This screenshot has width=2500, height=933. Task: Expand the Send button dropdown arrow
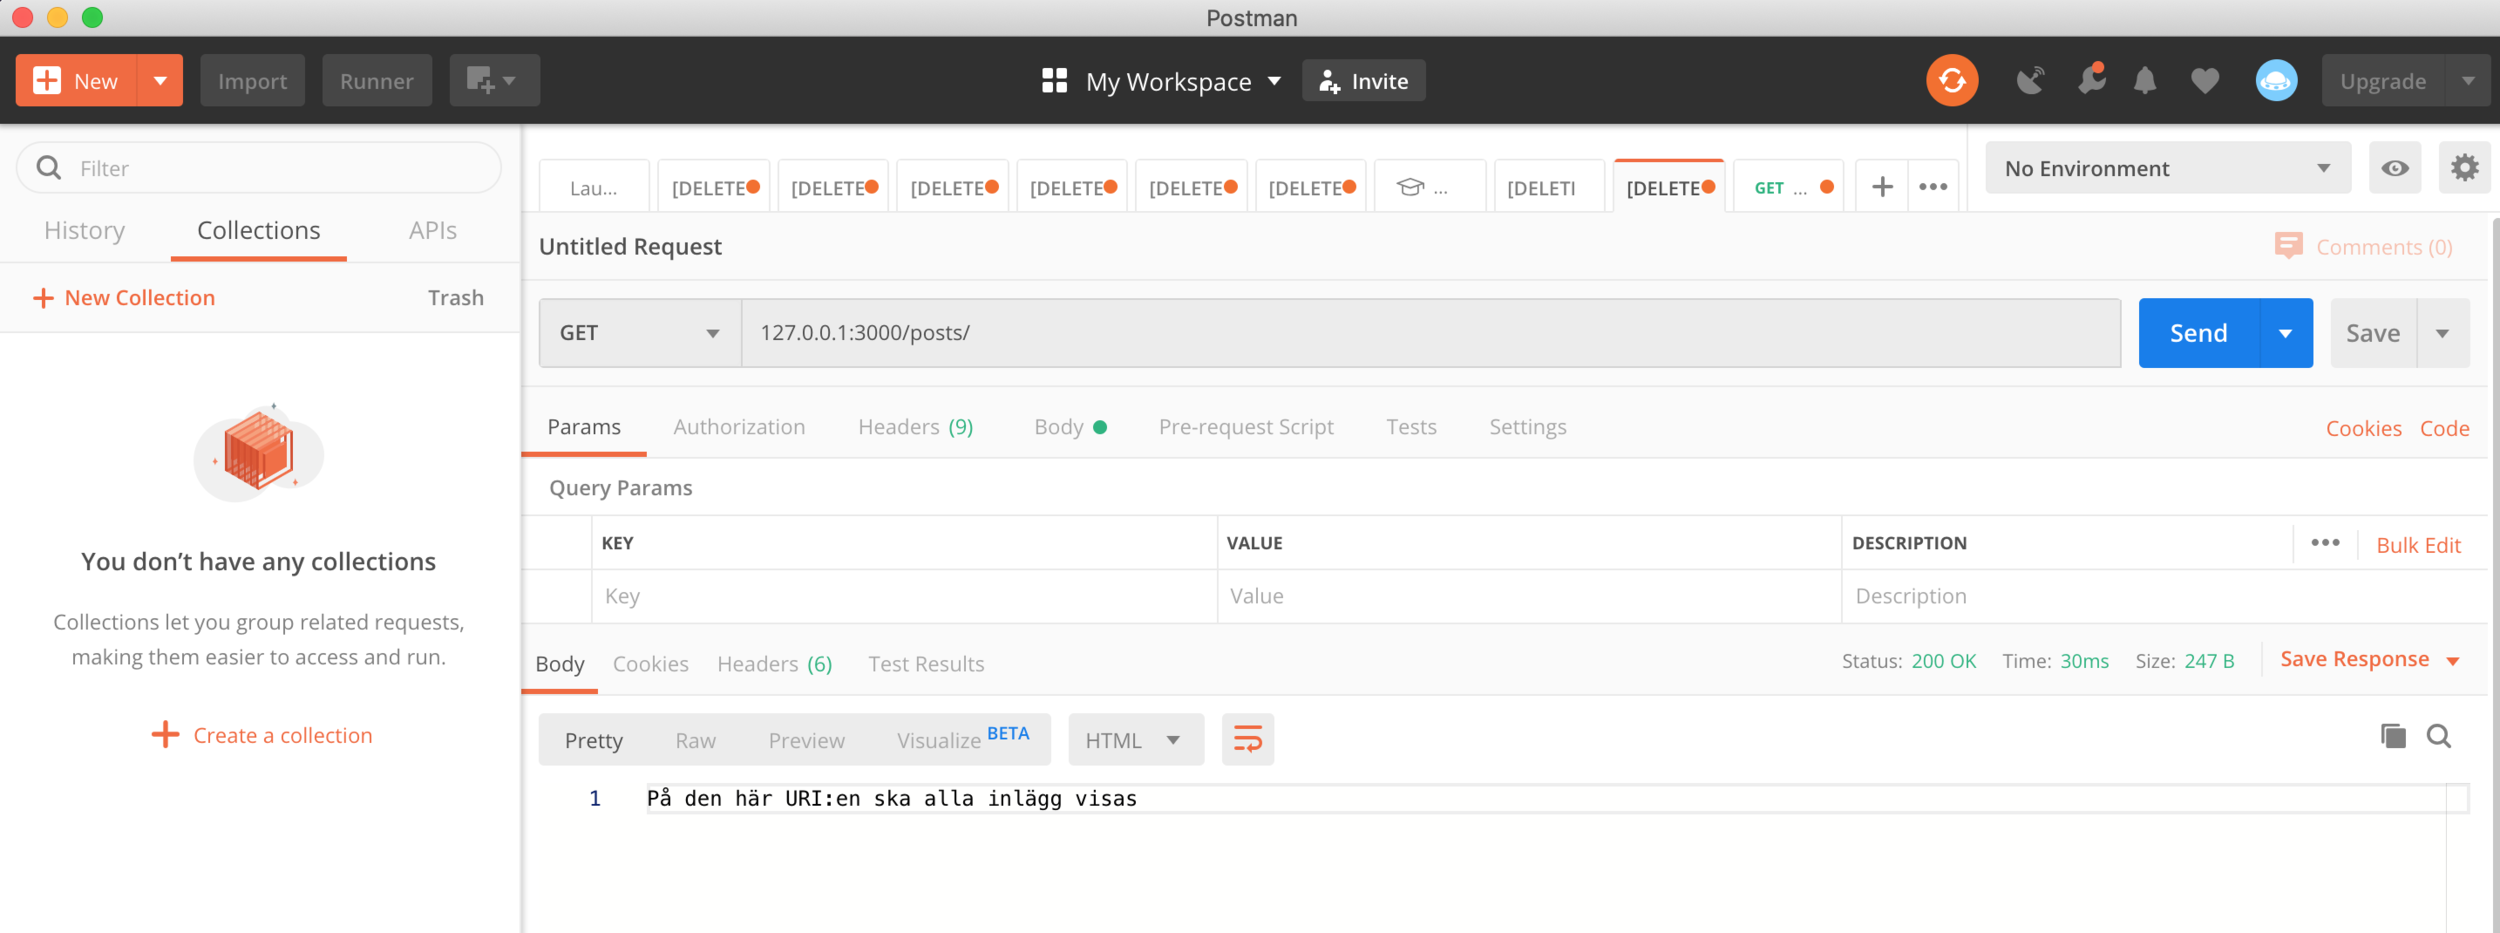tap(2285, 333)
